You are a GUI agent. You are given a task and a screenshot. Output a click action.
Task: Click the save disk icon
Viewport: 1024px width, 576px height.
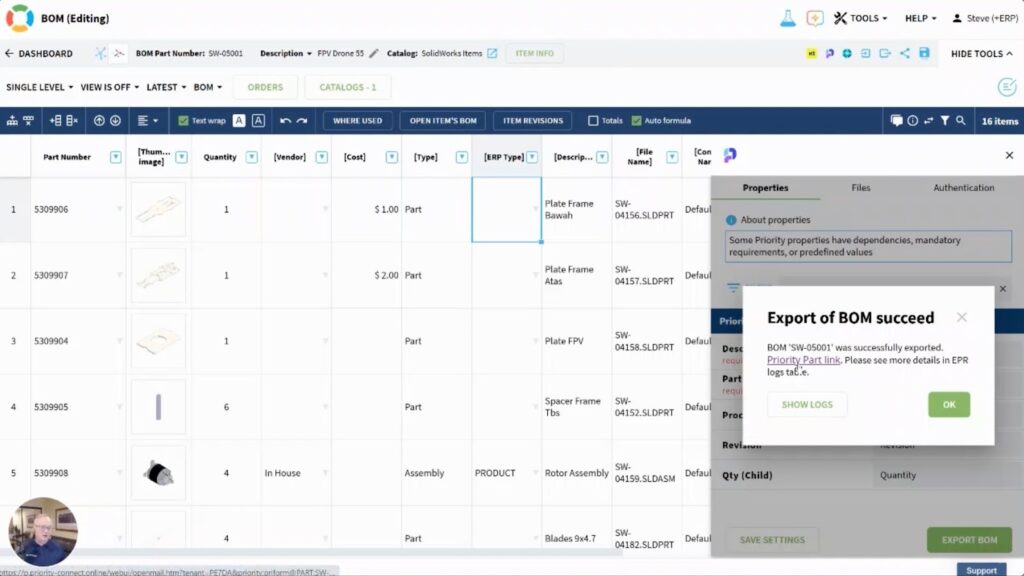[924, 53]
